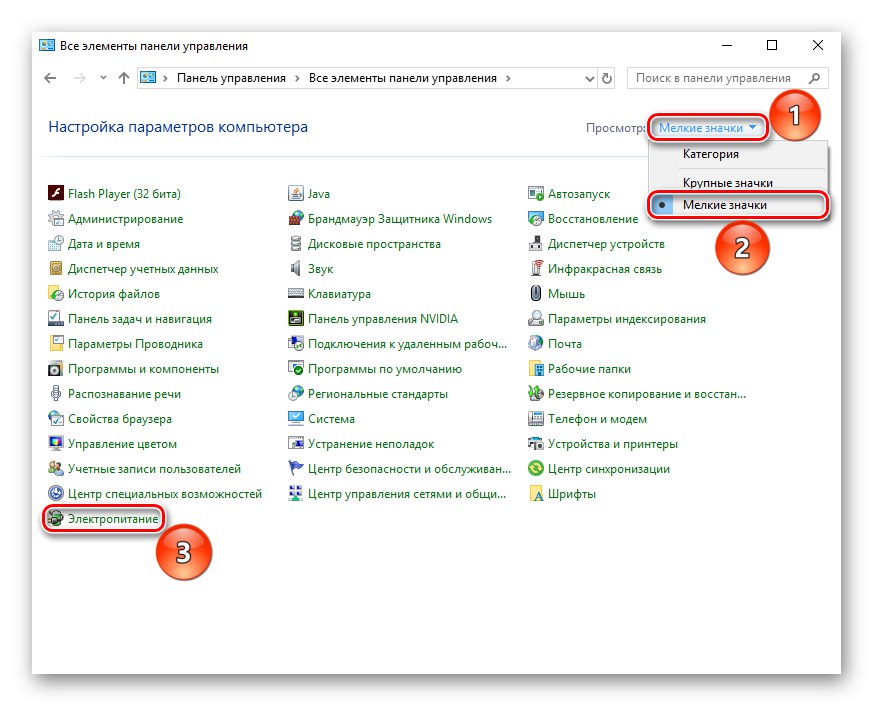Click the Клавиатура keyboard icon

[x=296, y=293]
